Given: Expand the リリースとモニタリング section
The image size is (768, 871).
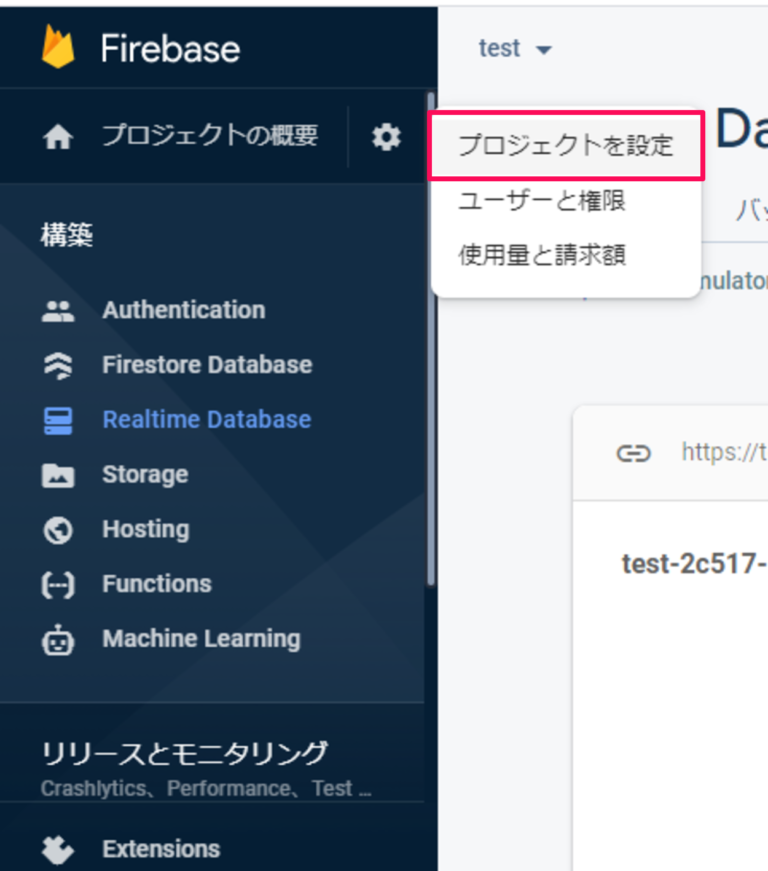Looking at the screenshot, I should coord(184,754).
